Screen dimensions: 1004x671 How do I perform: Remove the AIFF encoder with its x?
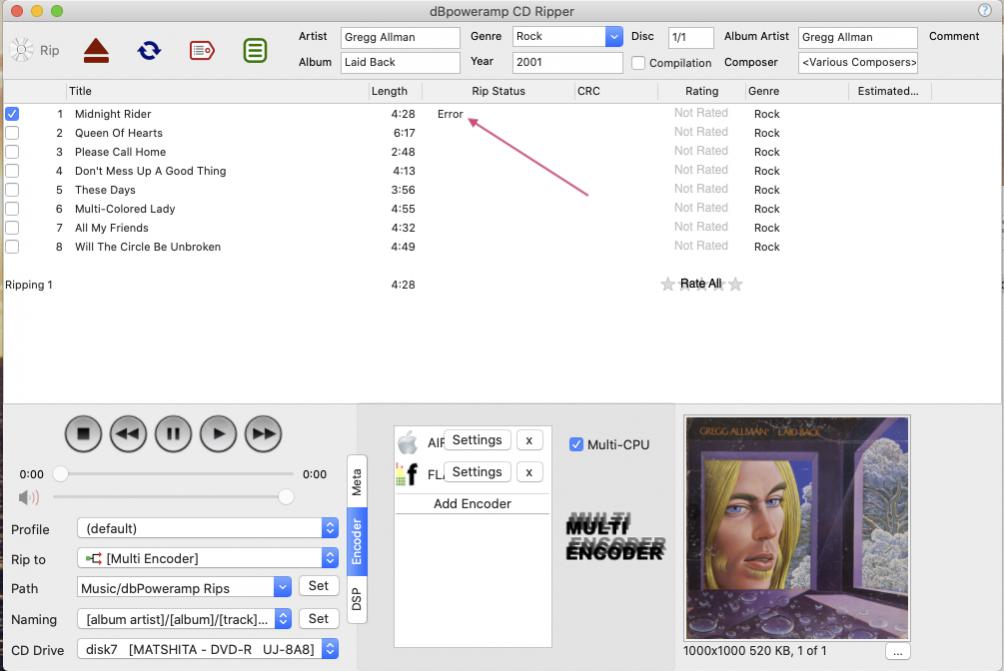pos(529,441)
